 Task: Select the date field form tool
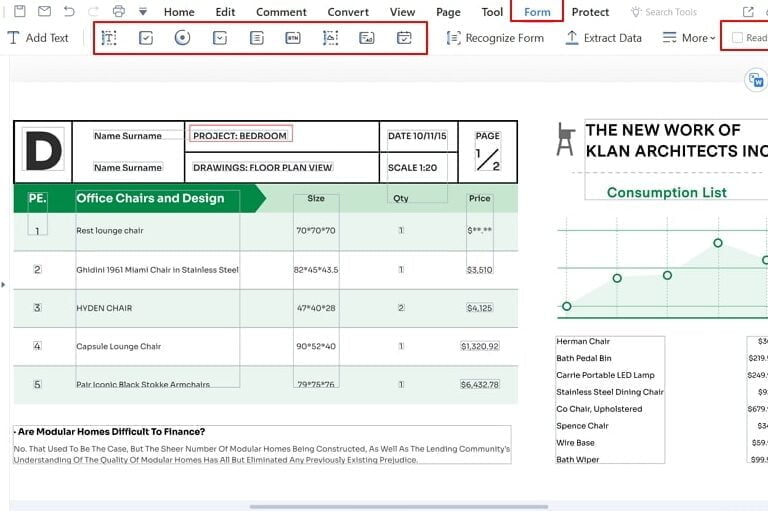(x=404, y=38)
